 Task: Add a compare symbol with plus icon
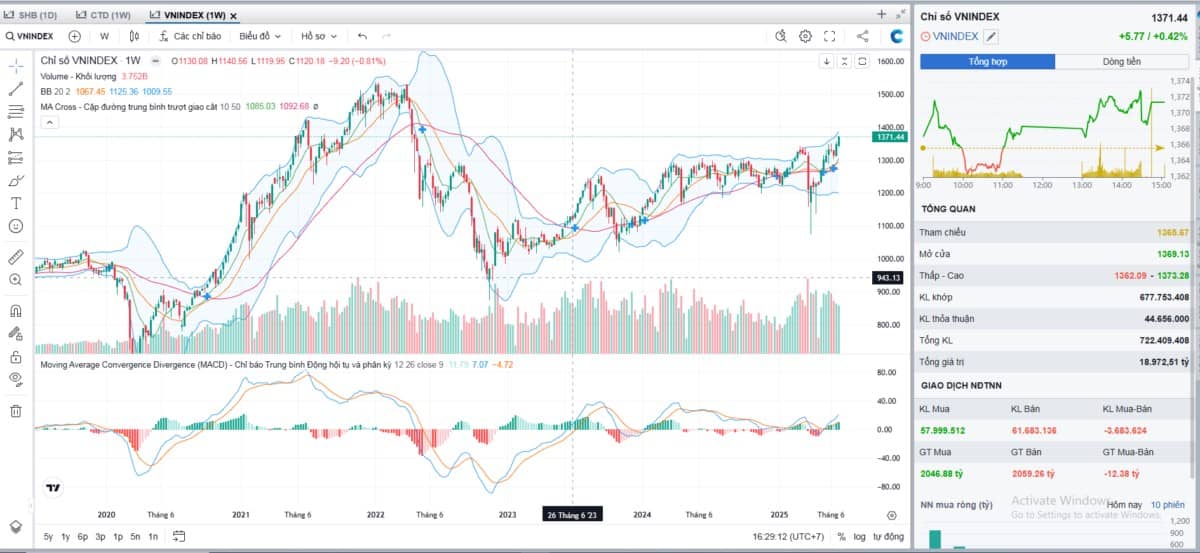[74, 36]
